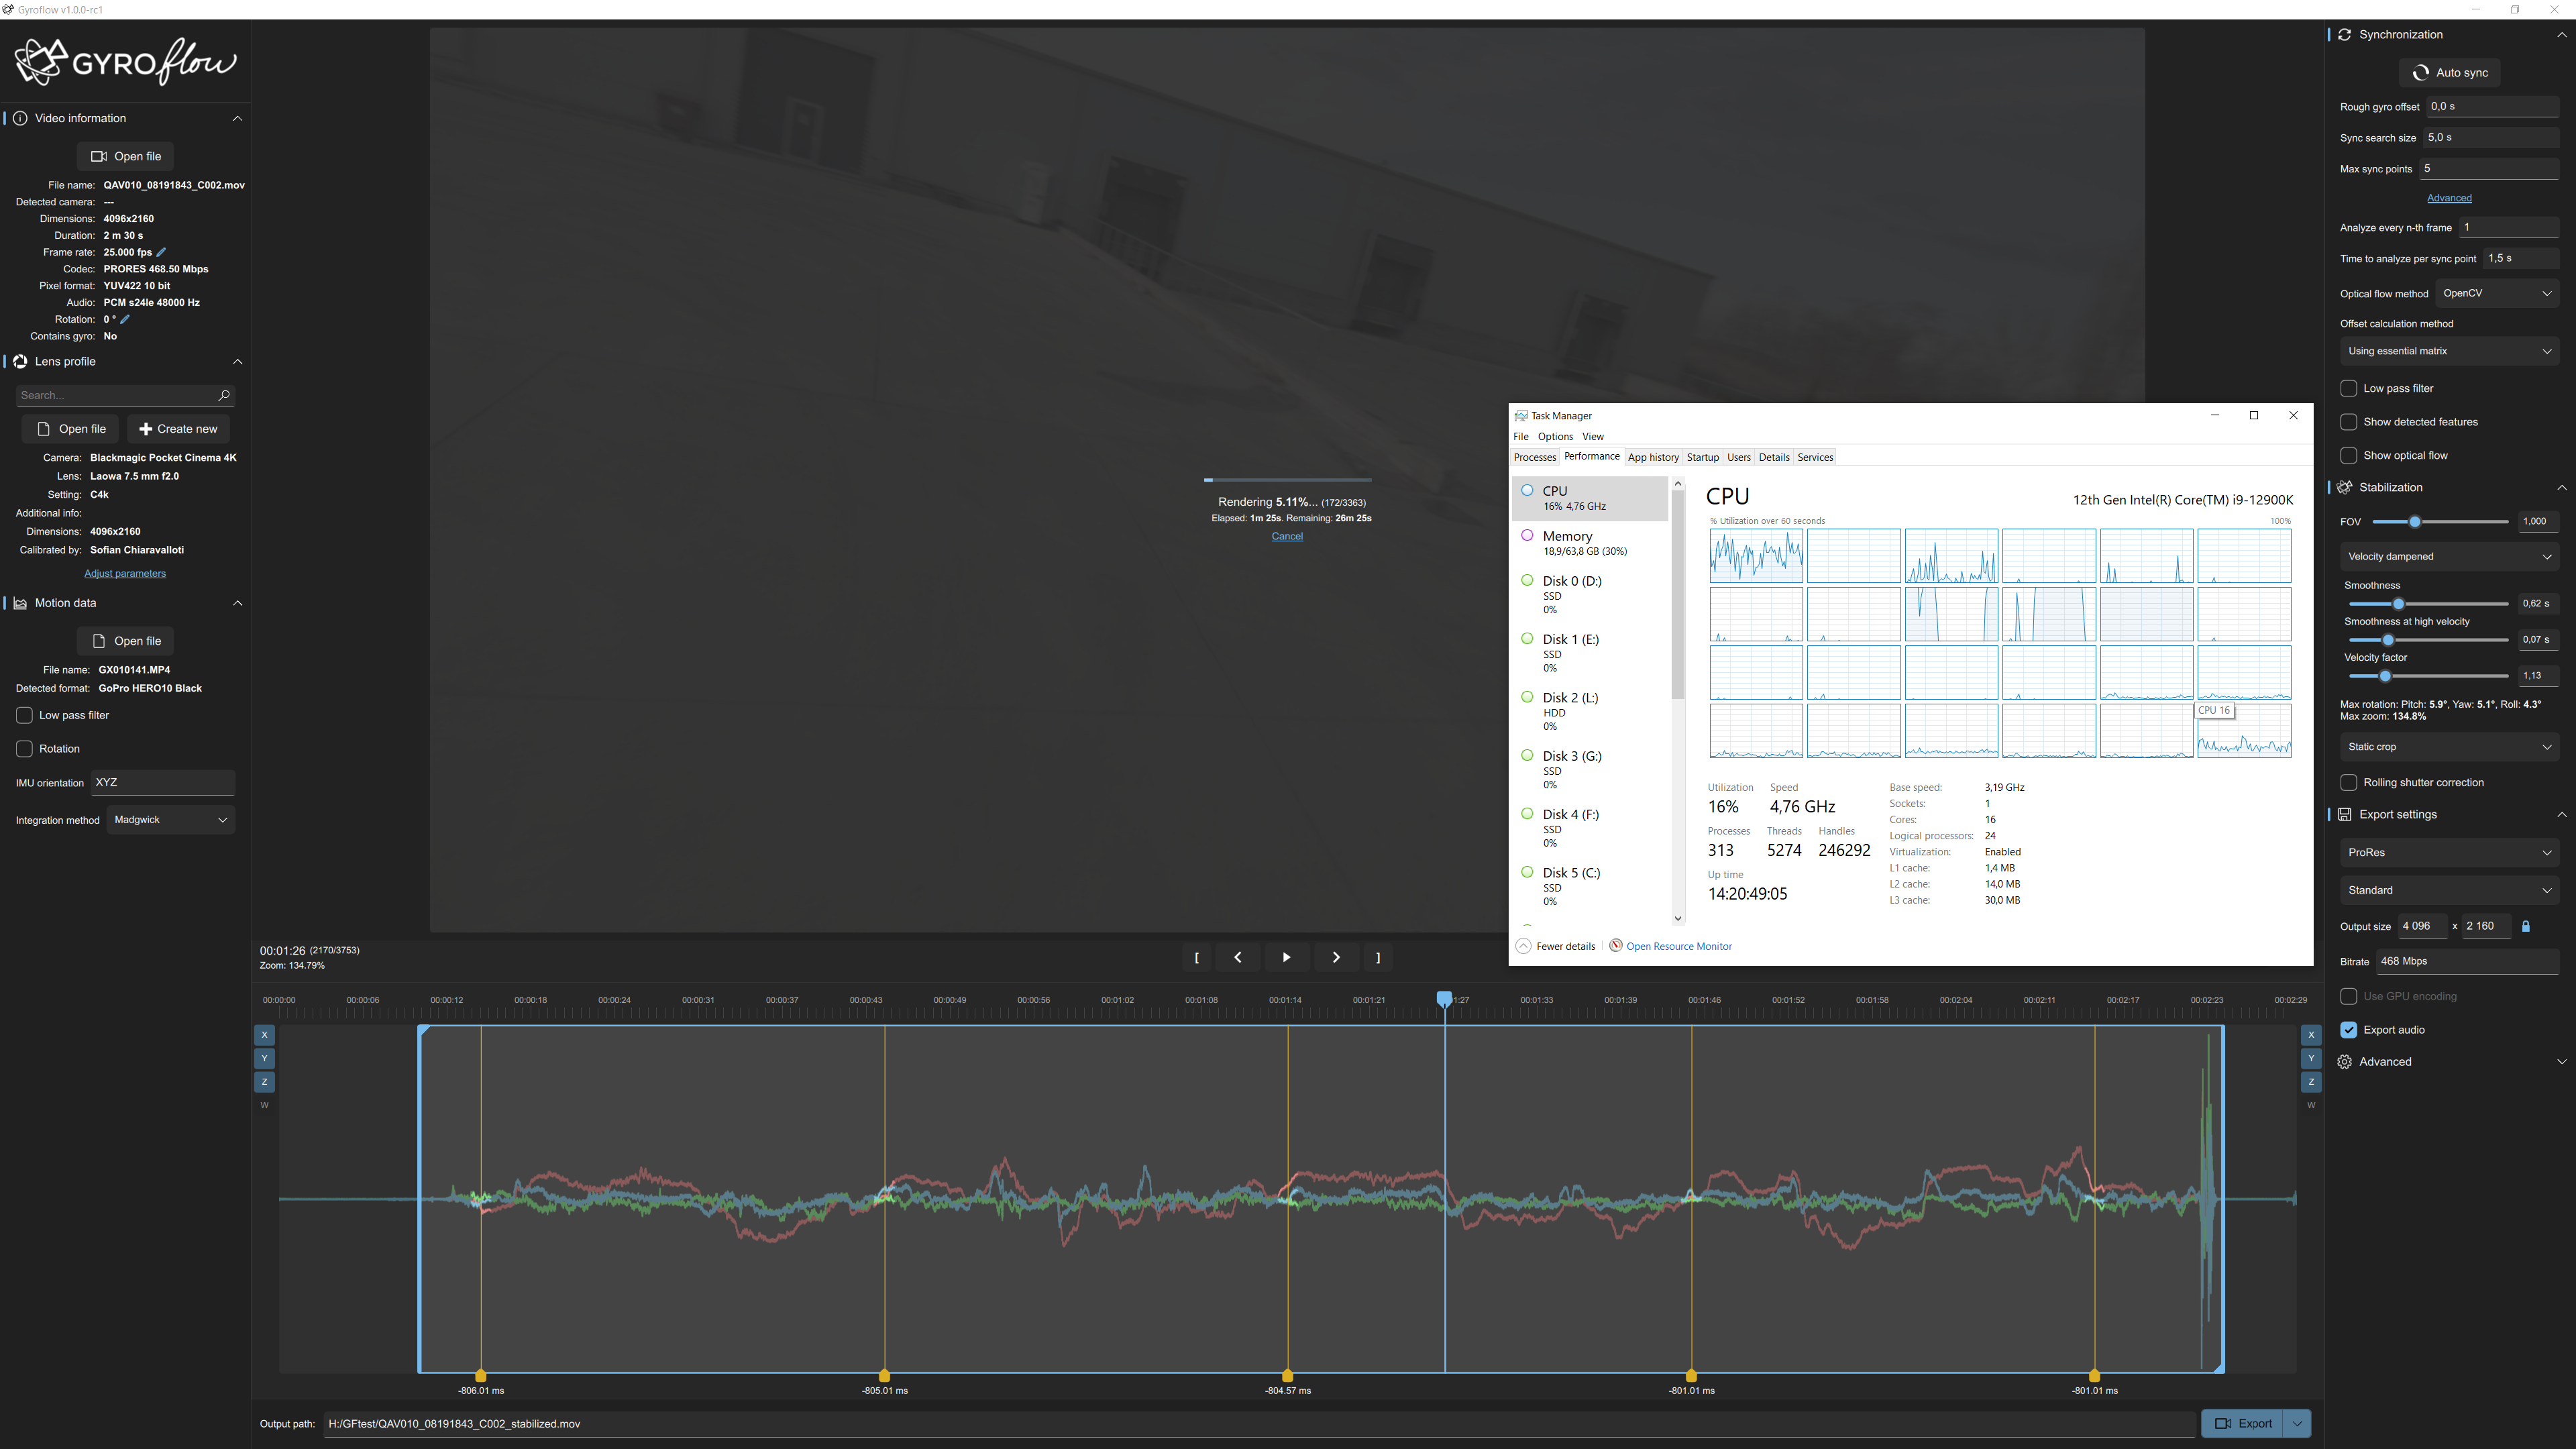The width and height of the screenshot is (2576, 1449).
Task: Step to next frame arrow
Action: 1335,957
